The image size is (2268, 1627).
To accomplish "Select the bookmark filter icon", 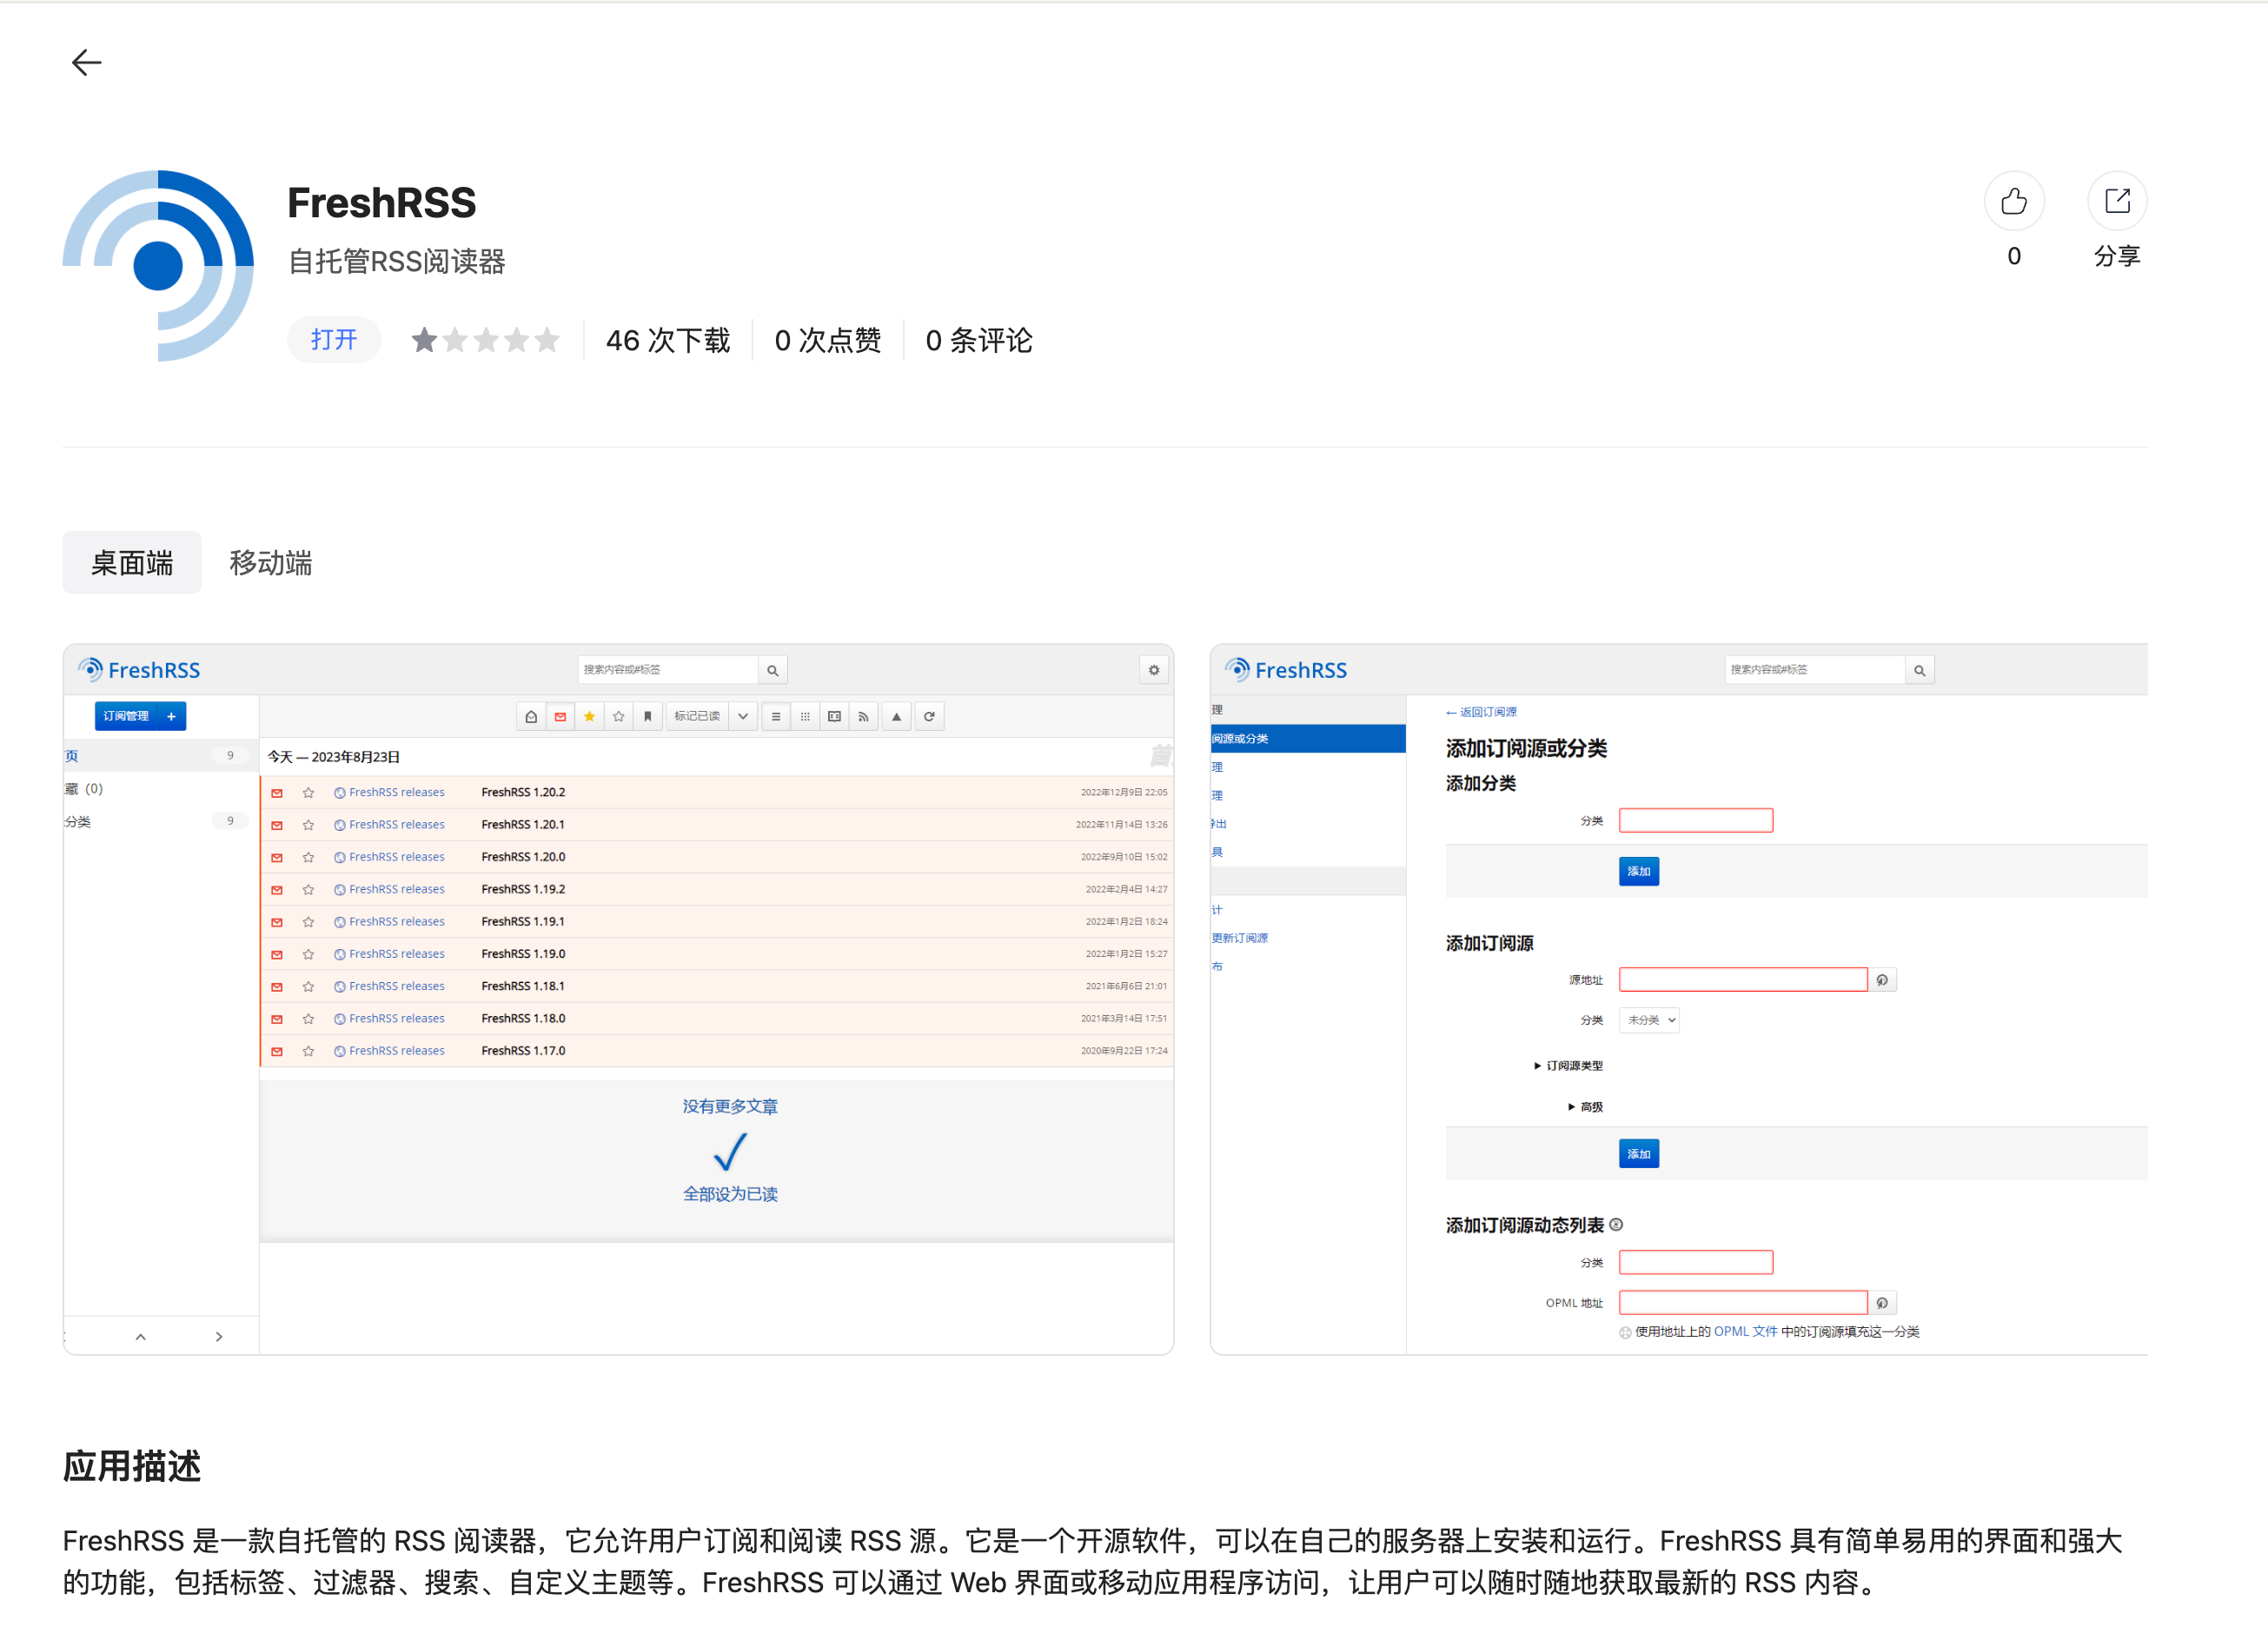I will click(x=648, y=716).
